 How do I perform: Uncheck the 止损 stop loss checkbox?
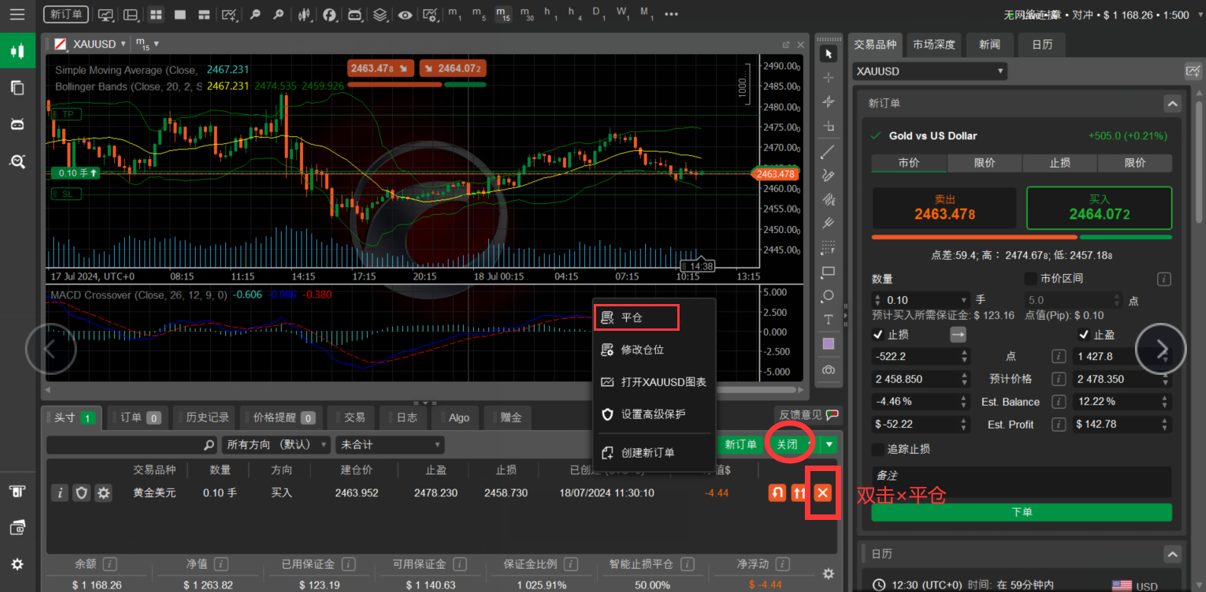[x=878, y=334]
